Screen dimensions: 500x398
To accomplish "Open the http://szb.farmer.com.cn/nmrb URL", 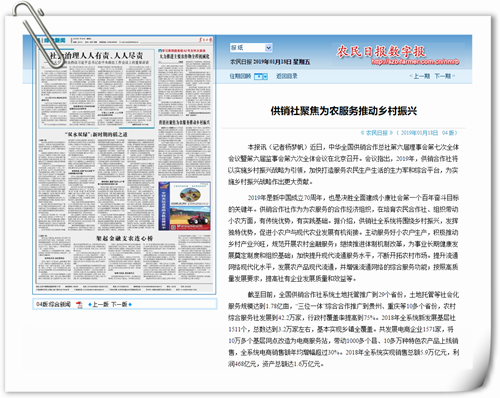I will click(415, 62).
